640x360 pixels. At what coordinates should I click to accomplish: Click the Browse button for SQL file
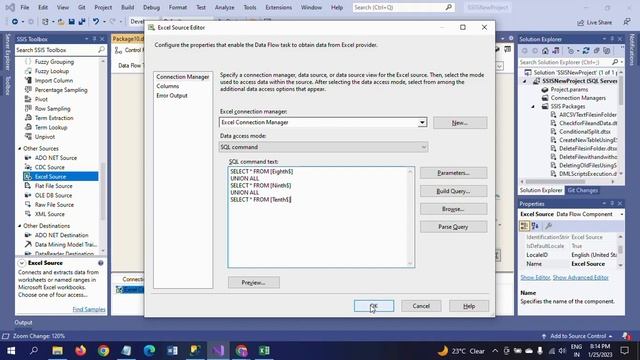click(453, 209)
